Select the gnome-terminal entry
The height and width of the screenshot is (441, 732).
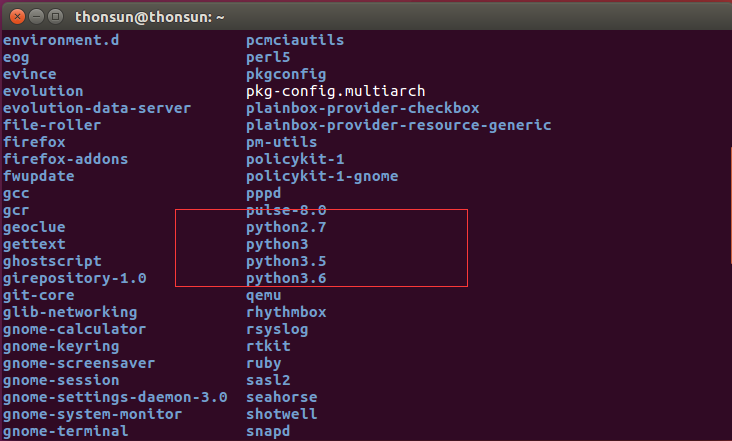click(65, 431)
